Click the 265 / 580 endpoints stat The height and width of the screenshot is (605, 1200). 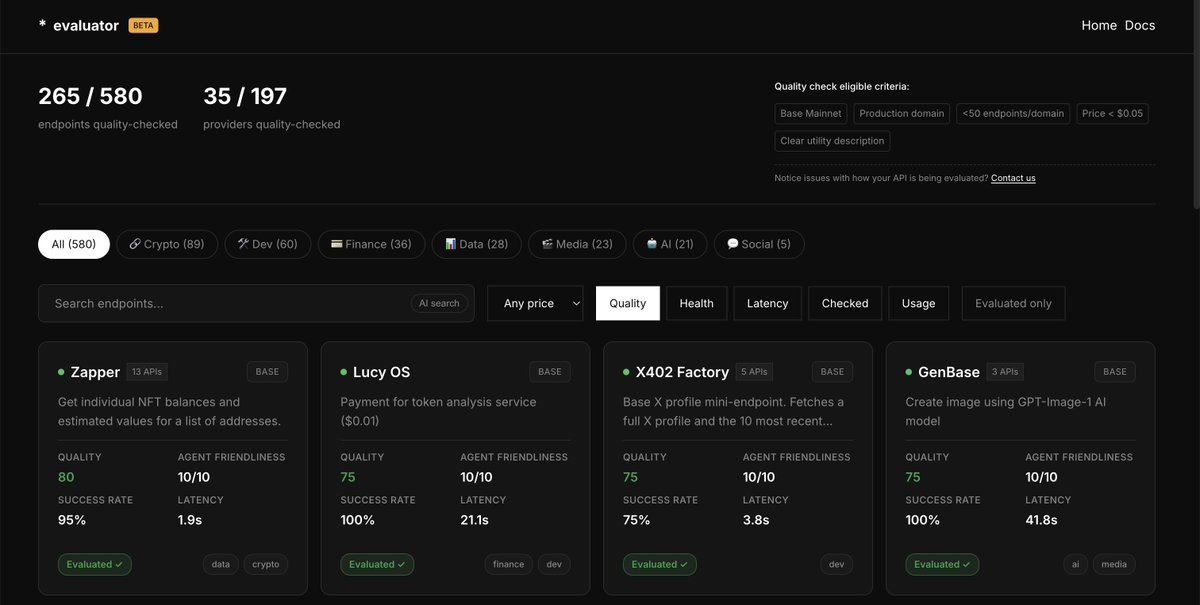tap(90, 96)
